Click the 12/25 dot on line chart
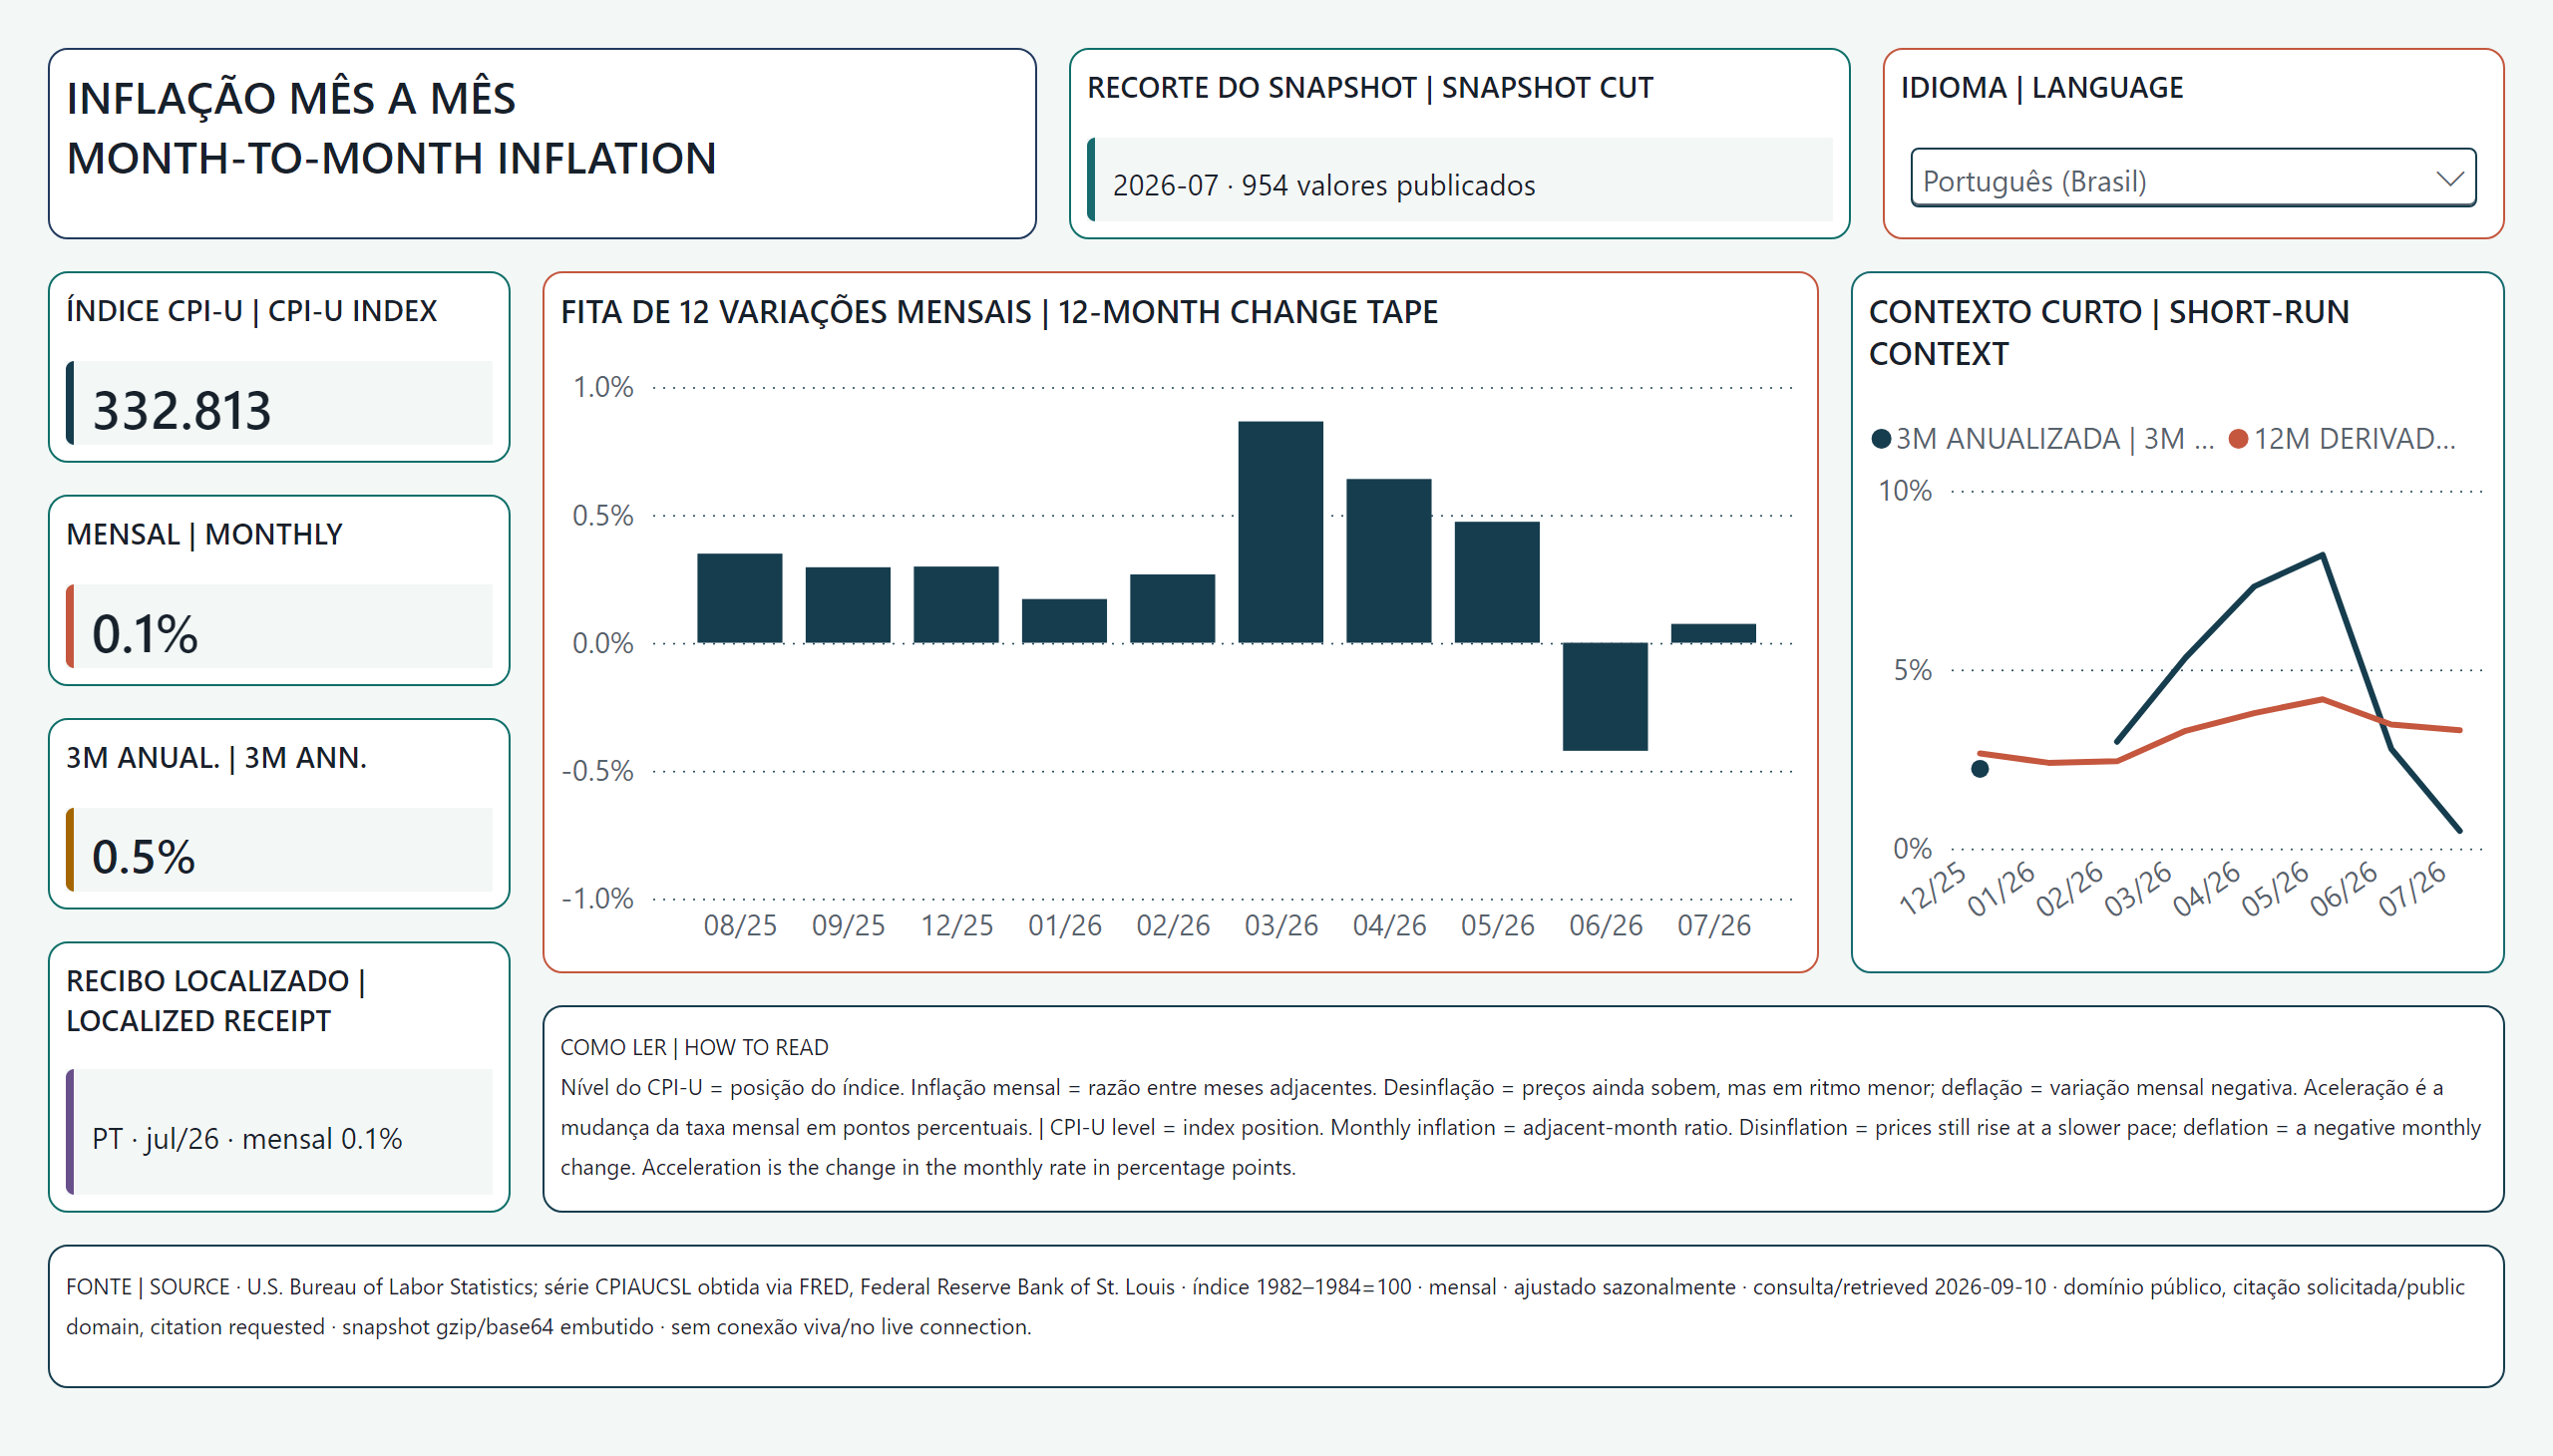The width and height of the screenshot is (2553, 1456). 1979,769
